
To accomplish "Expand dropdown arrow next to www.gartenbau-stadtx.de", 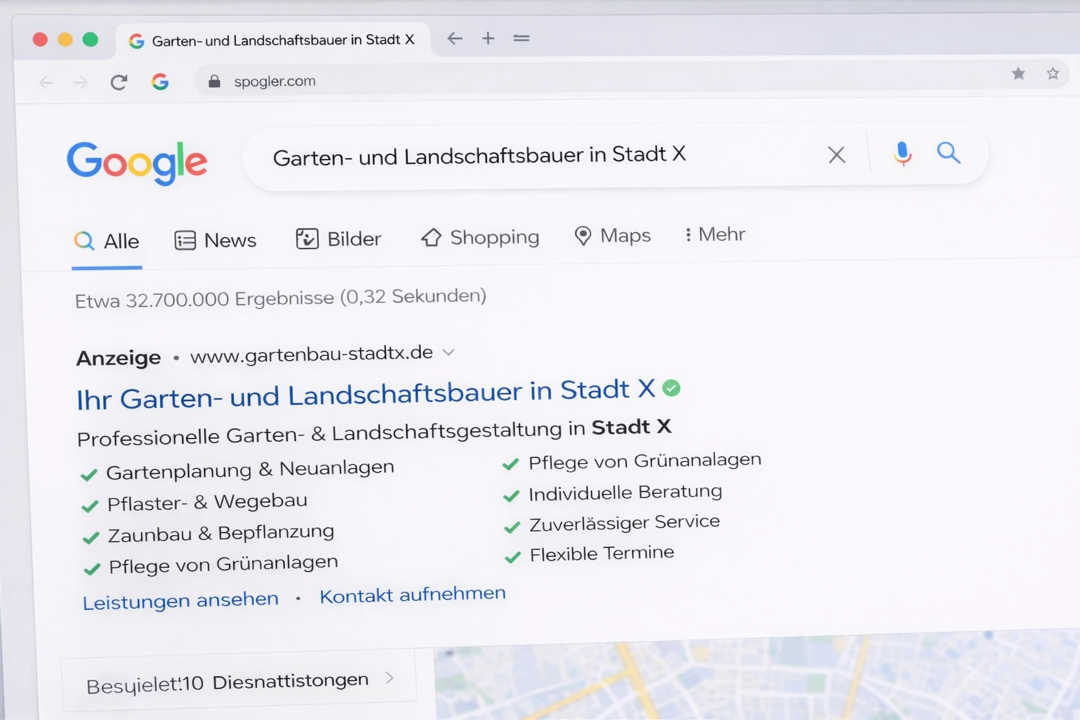I will pyautogui.click(x=448, y=352).
